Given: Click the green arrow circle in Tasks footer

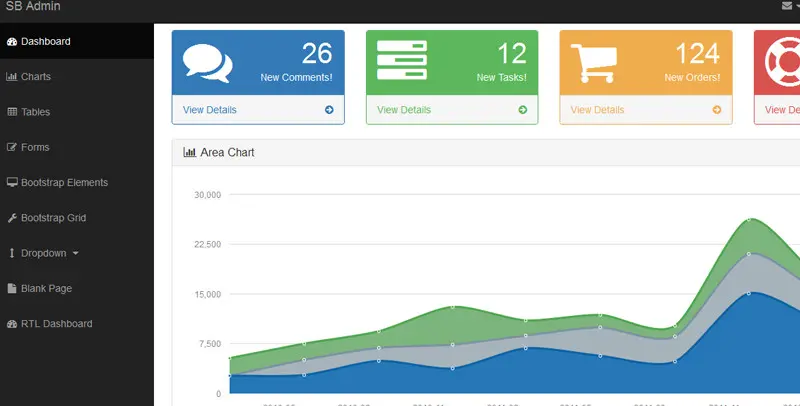Looking at the screenshot, I should pos(522,110).
